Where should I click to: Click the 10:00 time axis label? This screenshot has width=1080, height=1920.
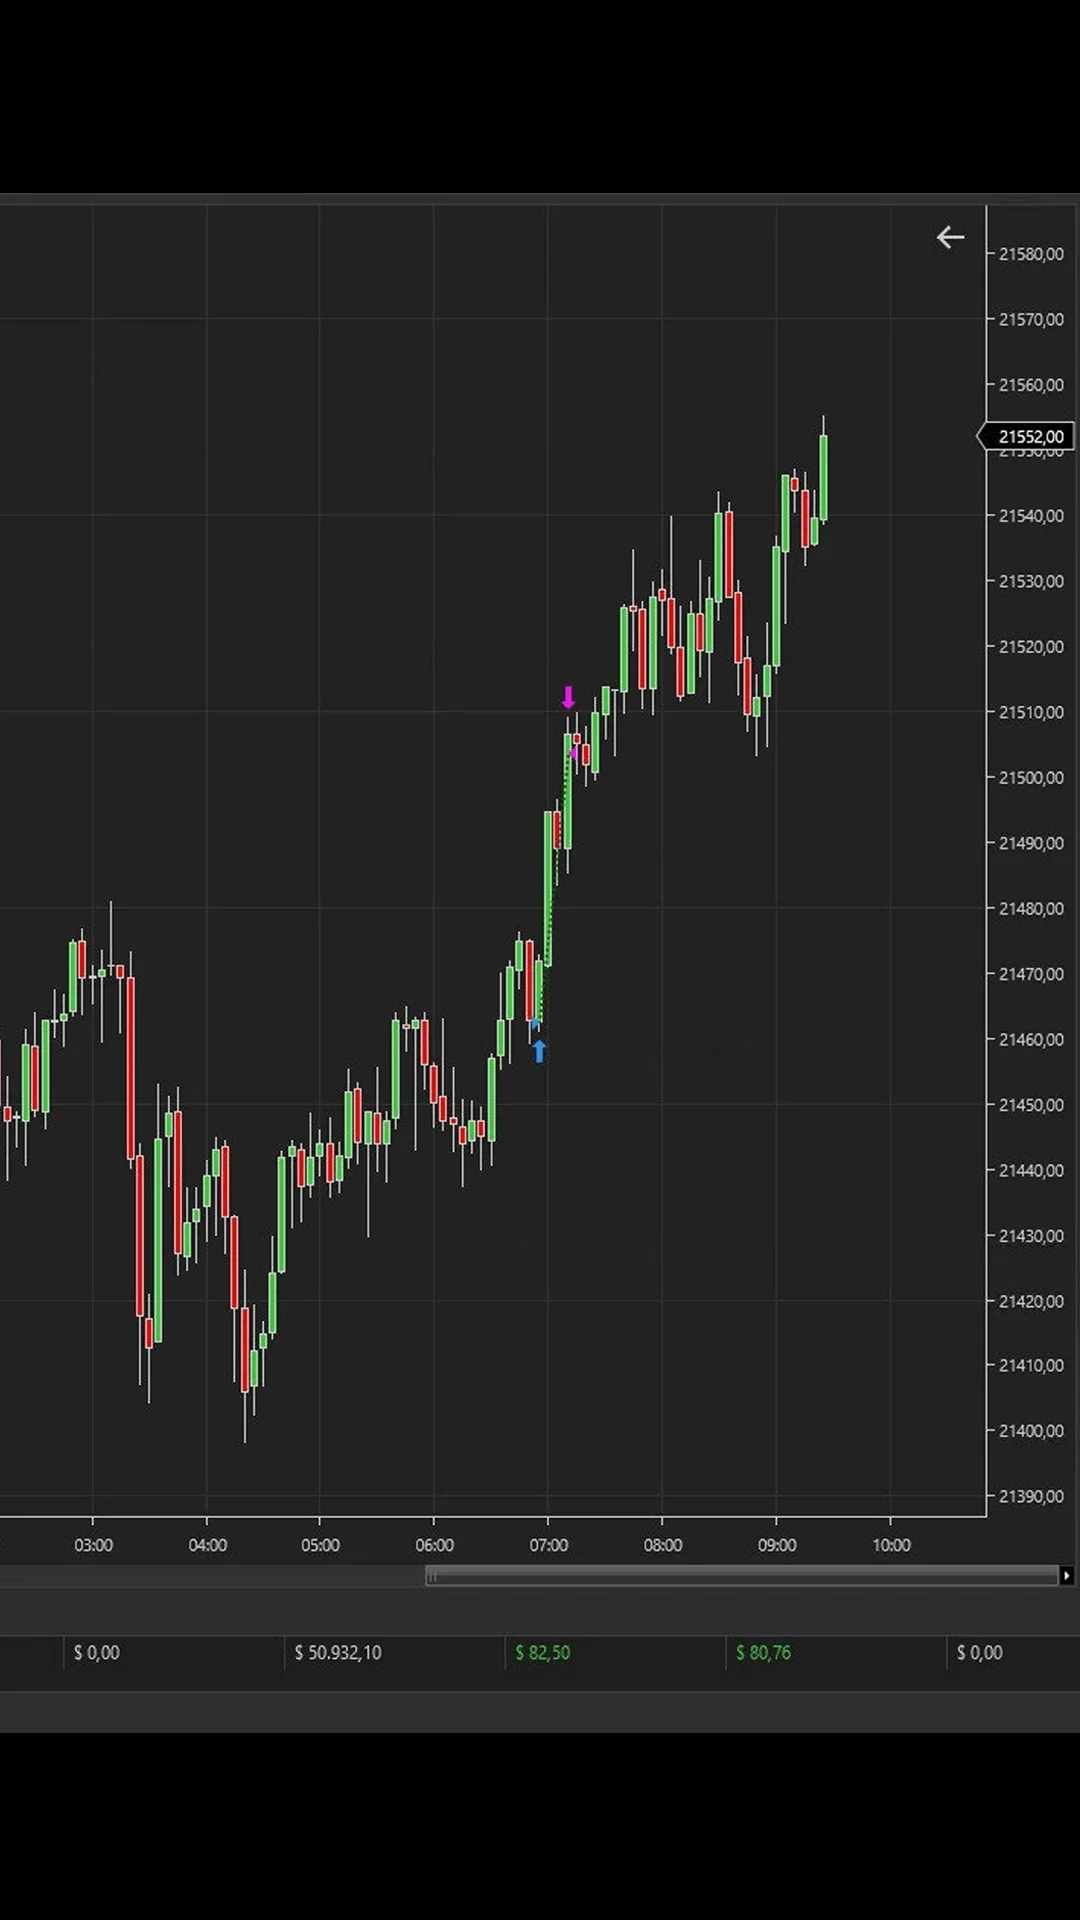(x=891, y=1545)
